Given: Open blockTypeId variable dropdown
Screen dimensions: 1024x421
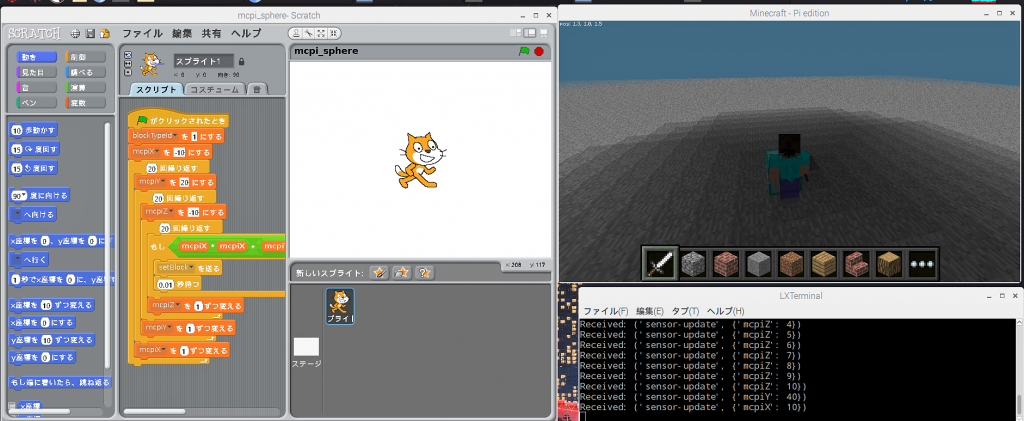Looking at the screenshot, I should click(x=174, y=136).
